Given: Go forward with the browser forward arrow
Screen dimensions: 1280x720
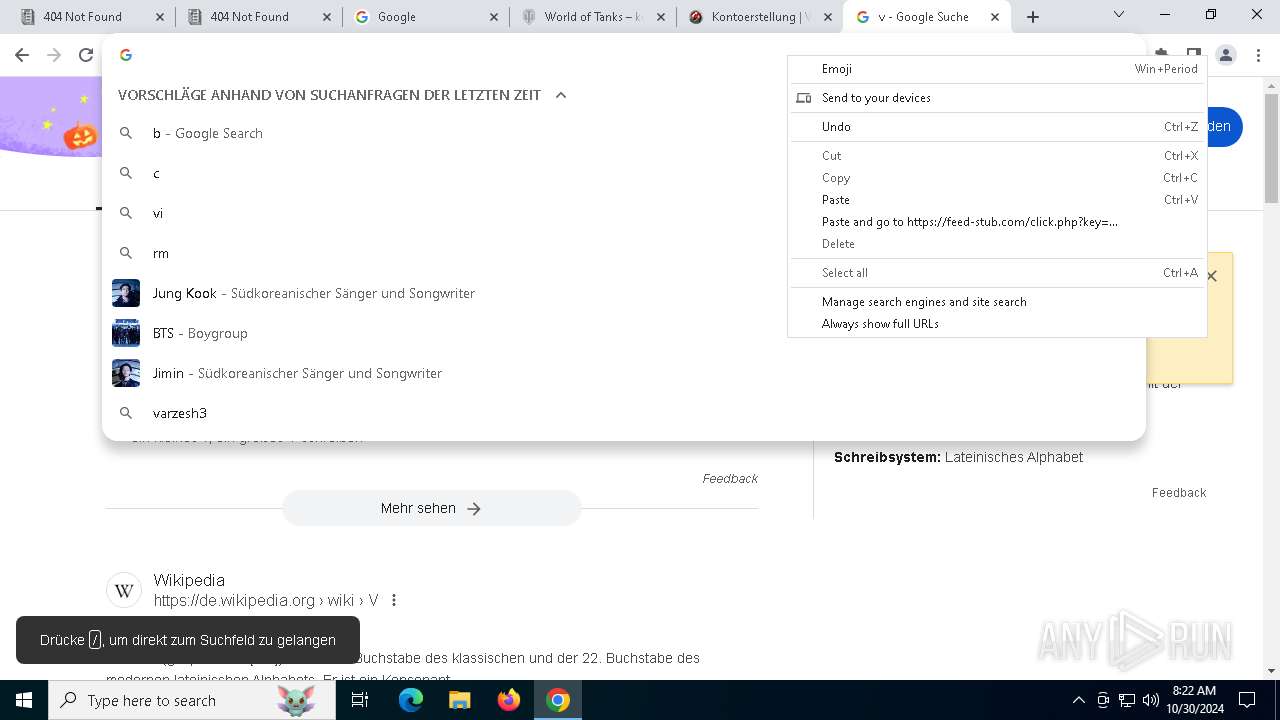Looking at the screenshot, I should point(54,55).
